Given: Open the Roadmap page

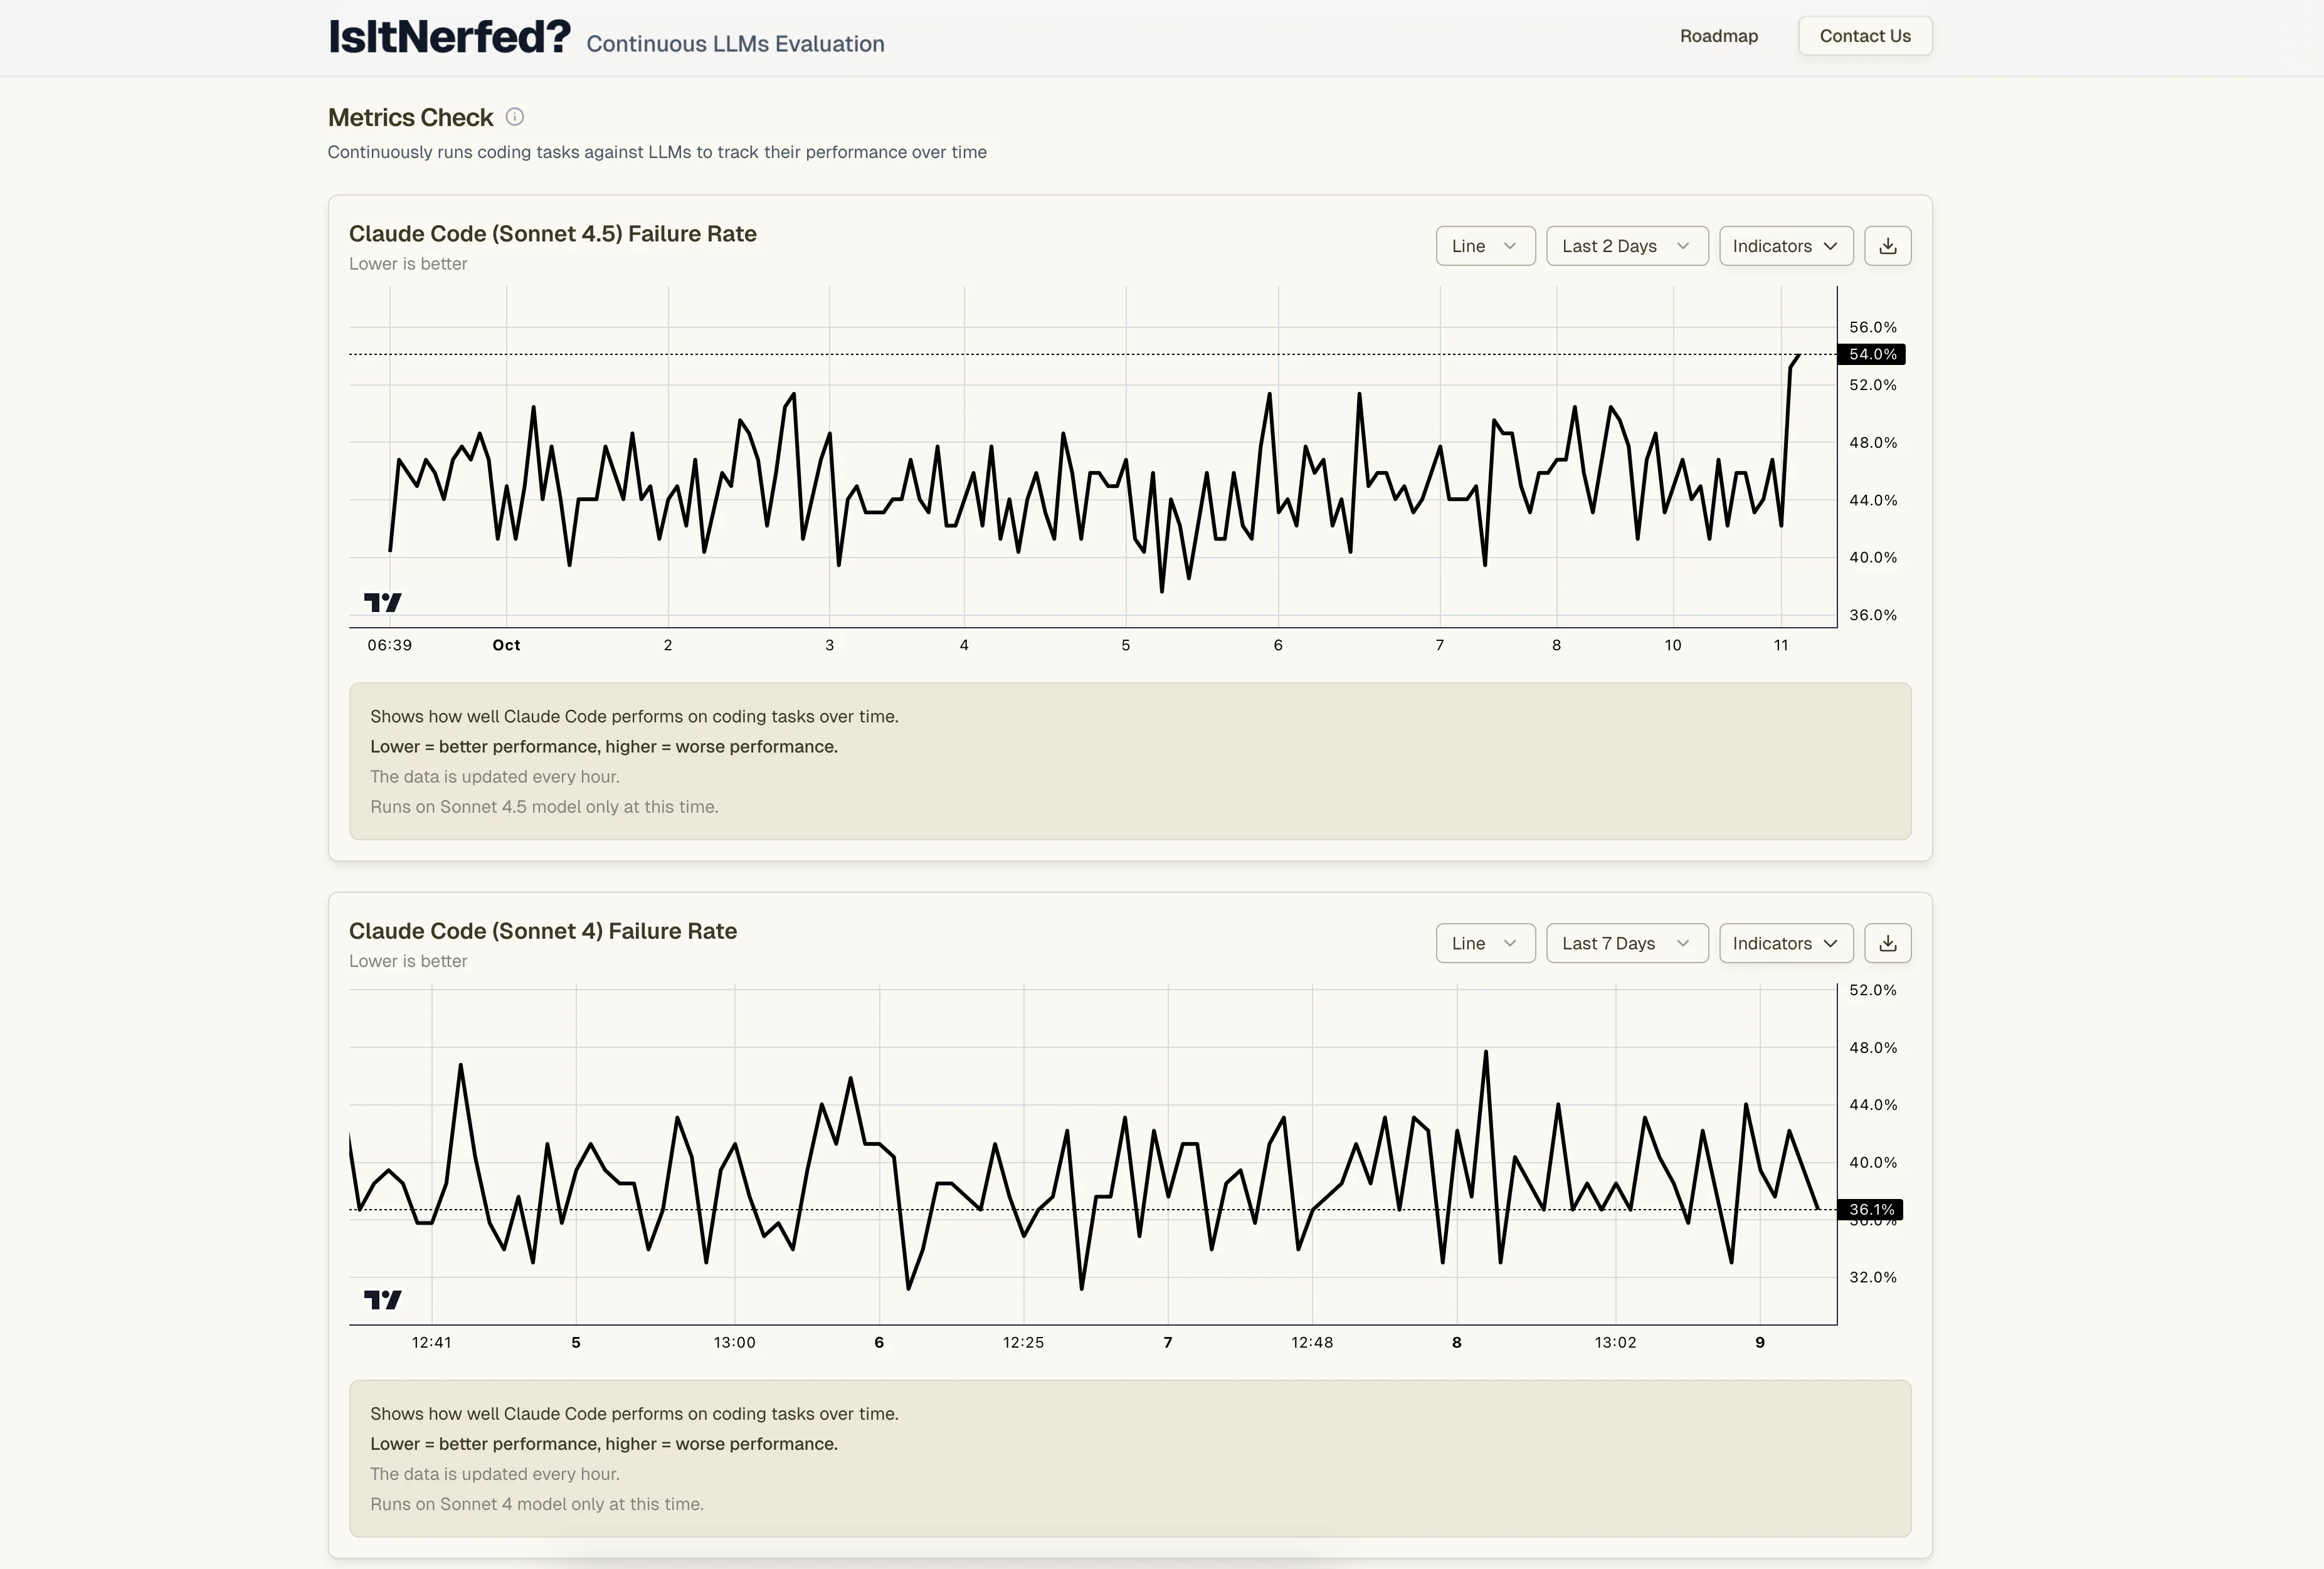Looking at the screenshot, I should pos(1718,36).
